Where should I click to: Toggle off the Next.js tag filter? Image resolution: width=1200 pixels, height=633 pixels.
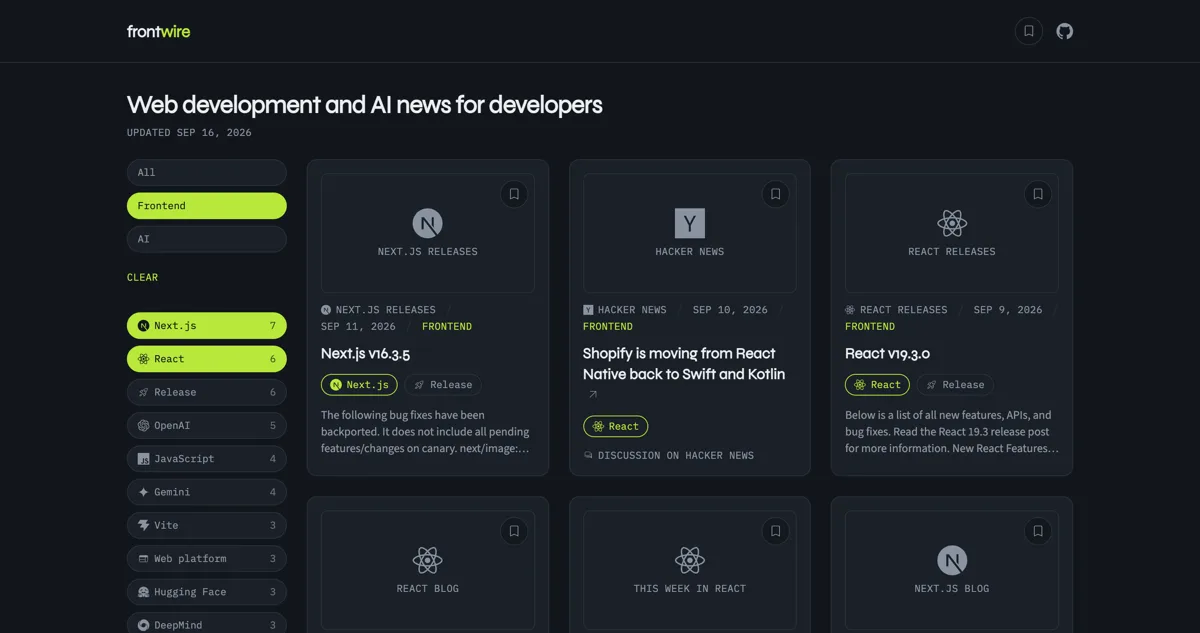click(x=207, y=326)
